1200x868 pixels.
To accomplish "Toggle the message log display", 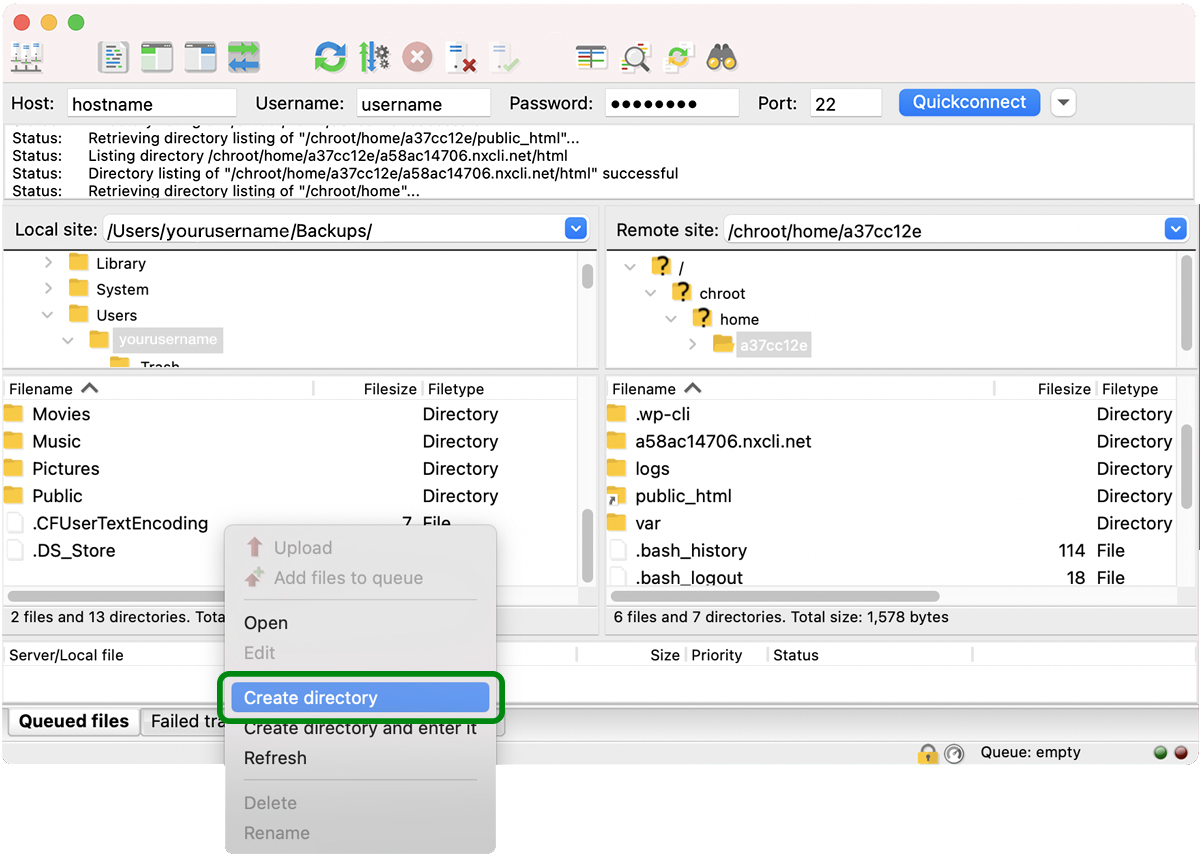I will pos(114,57).
